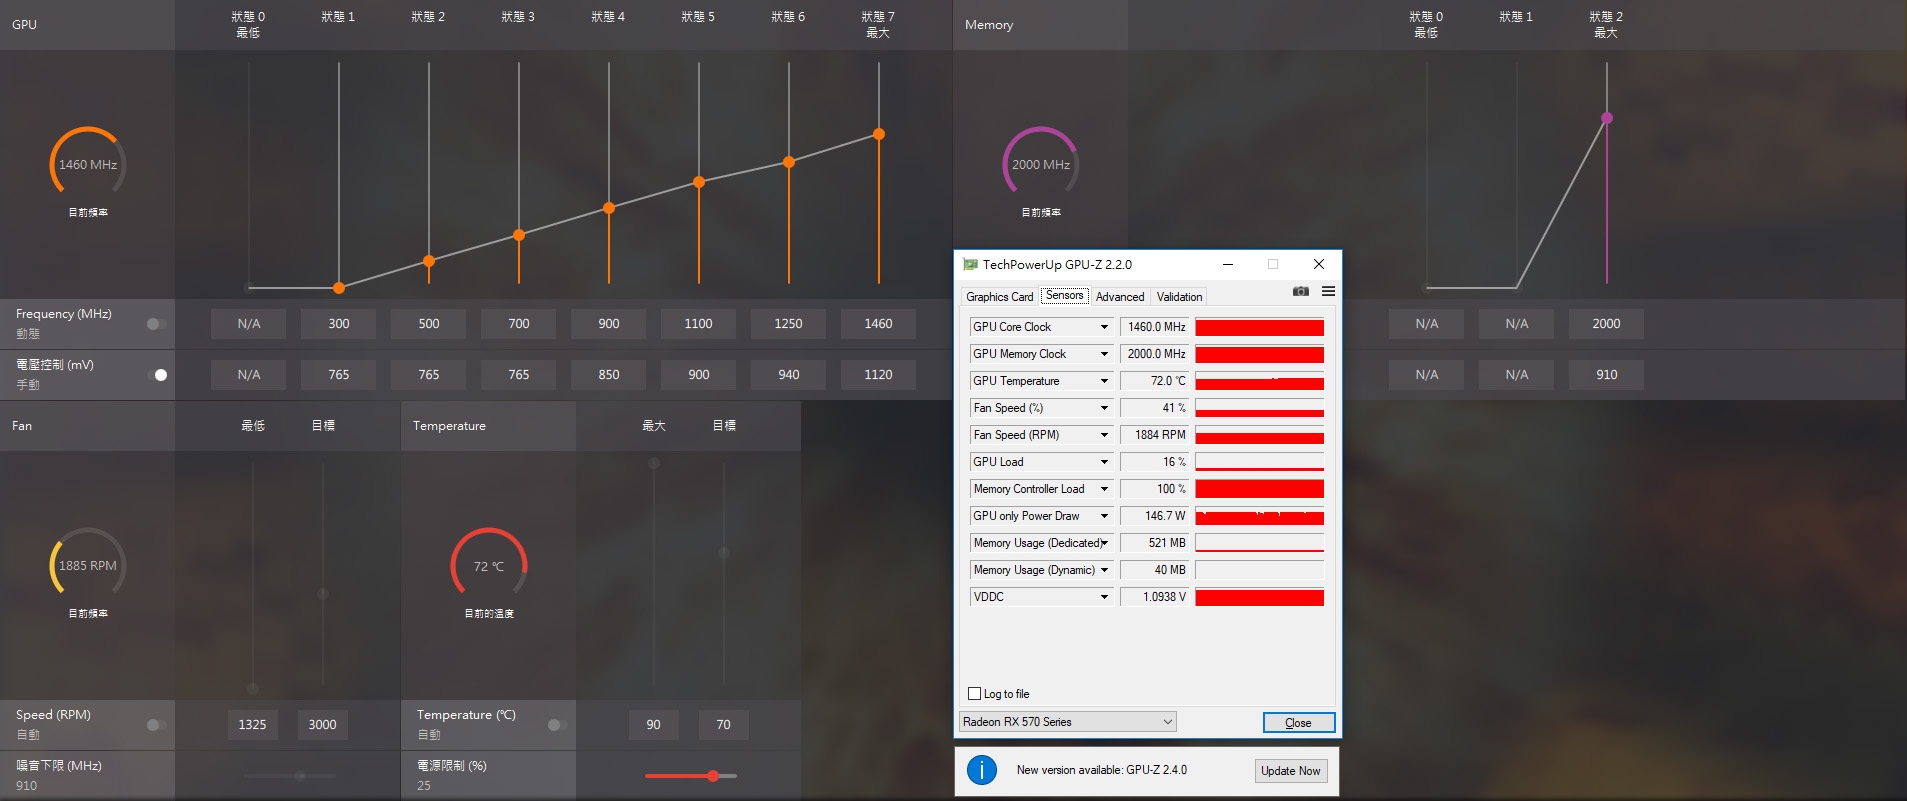Minimize the GPU-Z window
This screenshot has width=1907, height=801.
pyautogui.click(x=1228, y=264)
